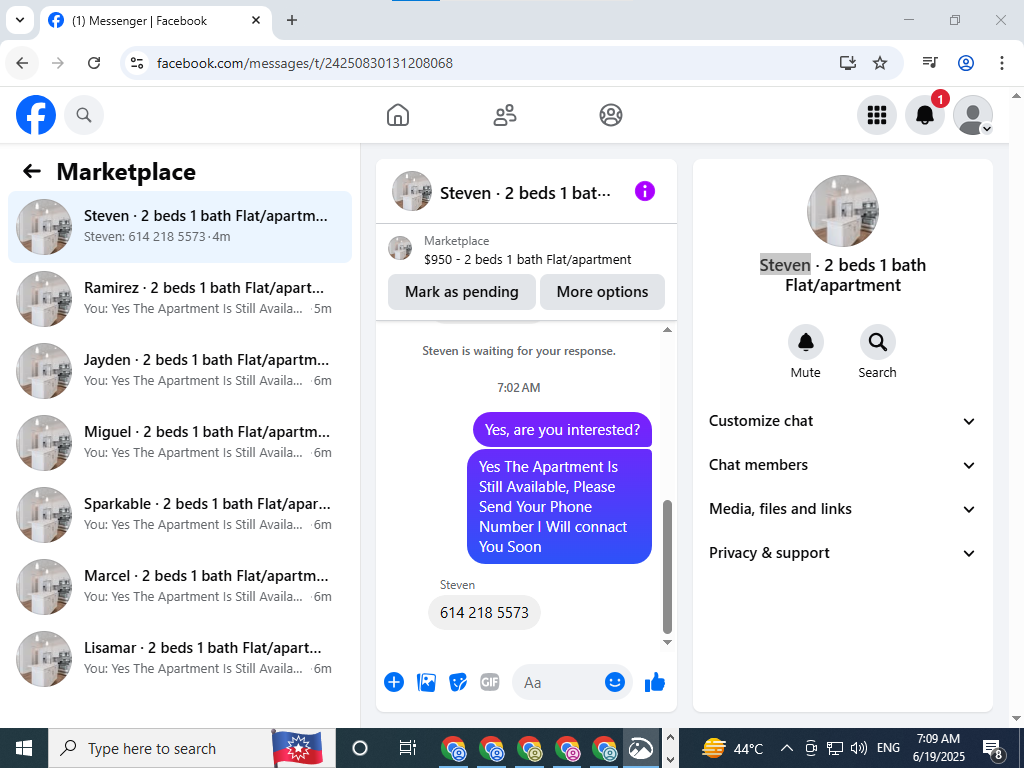The width and height of the screenshot is (1024, 768).
Task: Open the account profile avatar menu
Action: (x=973, y=115)
